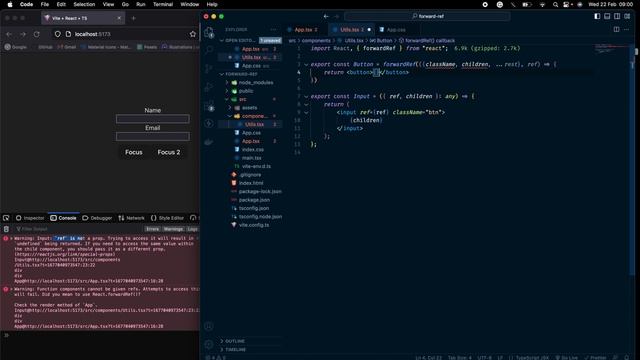
Task: Select the Style Editor tab in DevTools
Action: (168, 218)
